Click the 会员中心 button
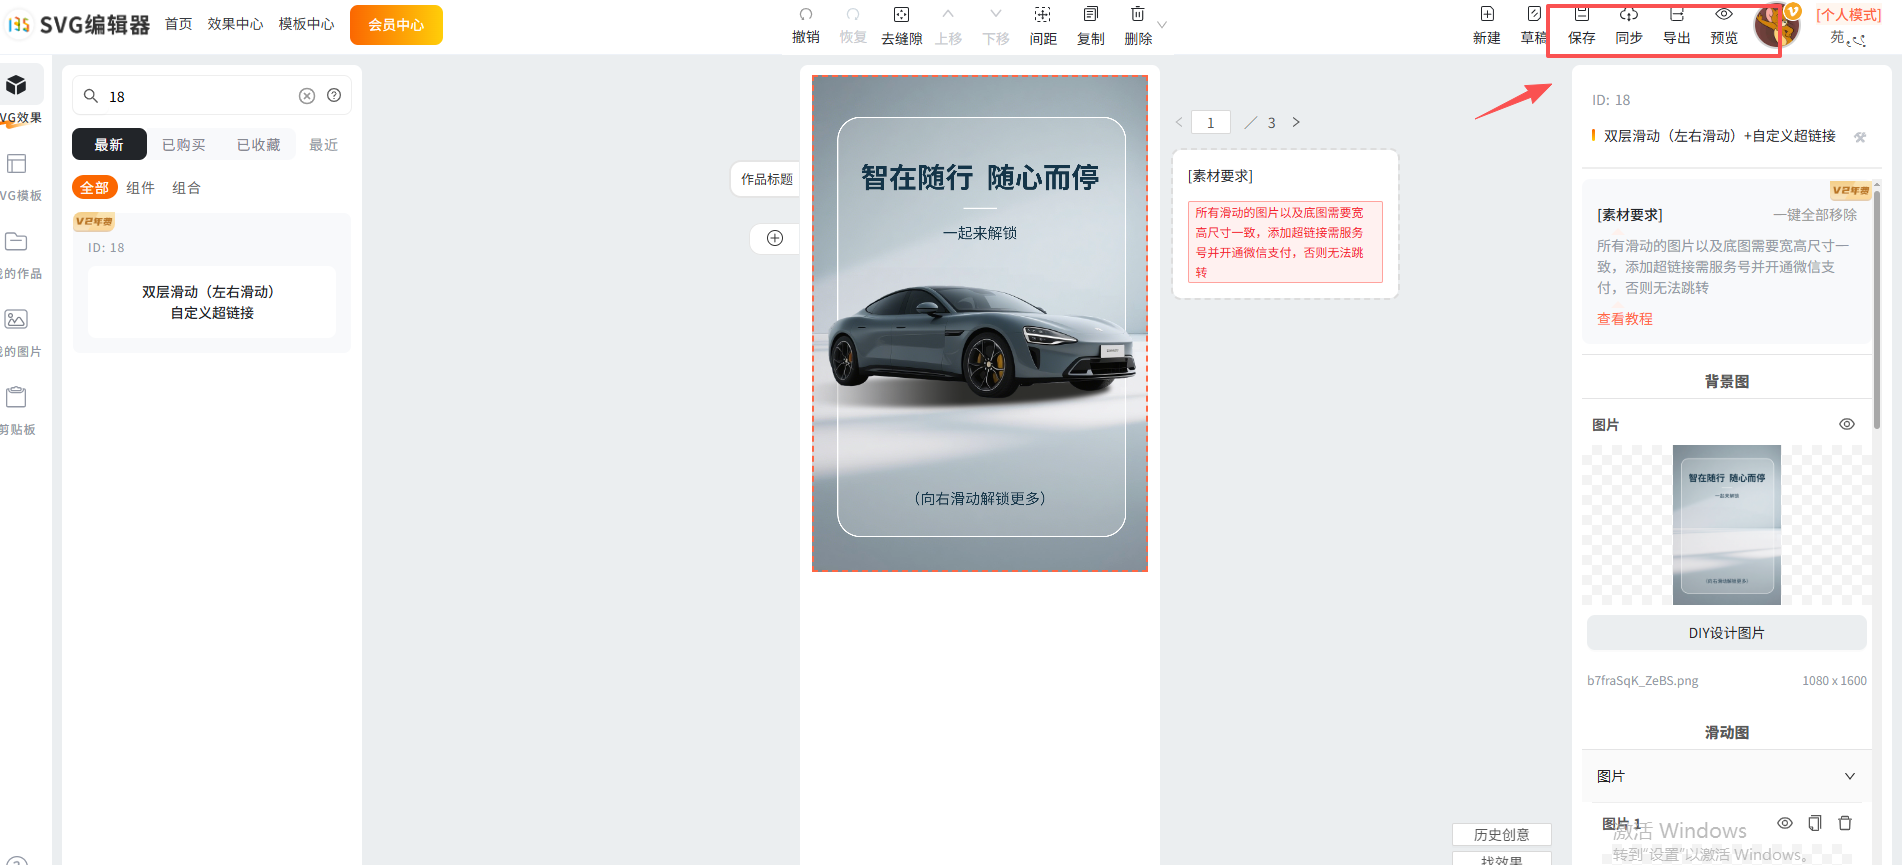Image resolution: width=1902 pixels, height=865 pixels. tap(396, 25)
